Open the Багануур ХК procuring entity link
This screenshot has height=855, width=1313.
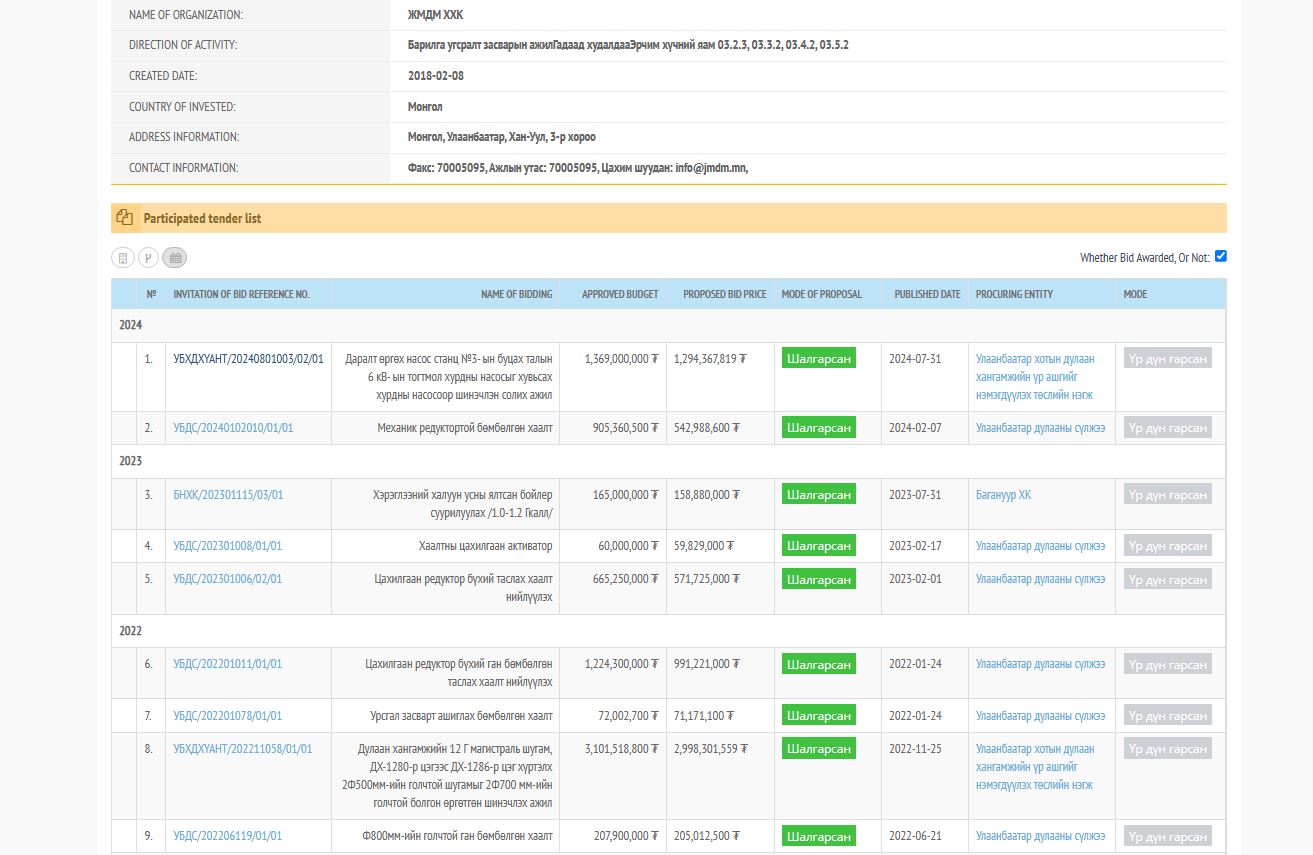(1003, 495)
